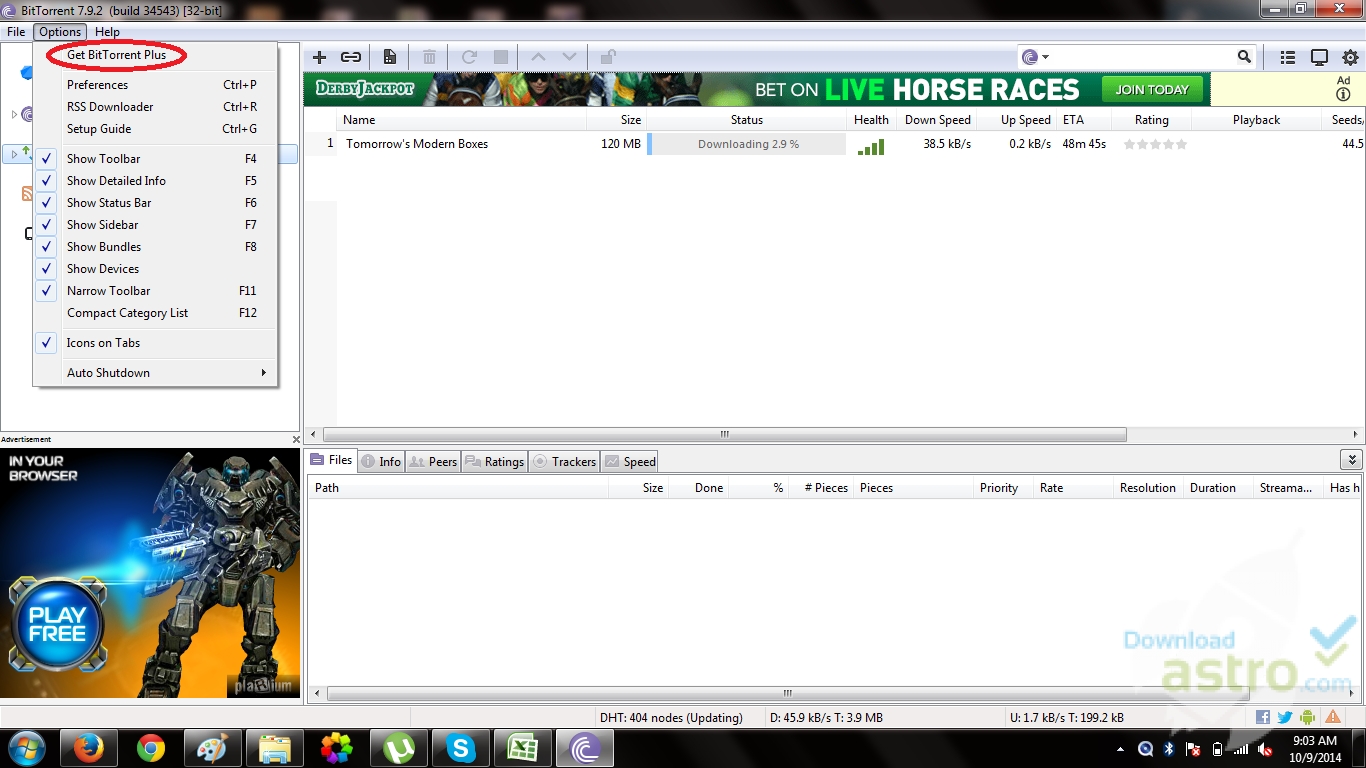The width and height of the screenshot is (1366, 768).
Task: Uncheck Show Toolbar option
Action: point(156,158)
